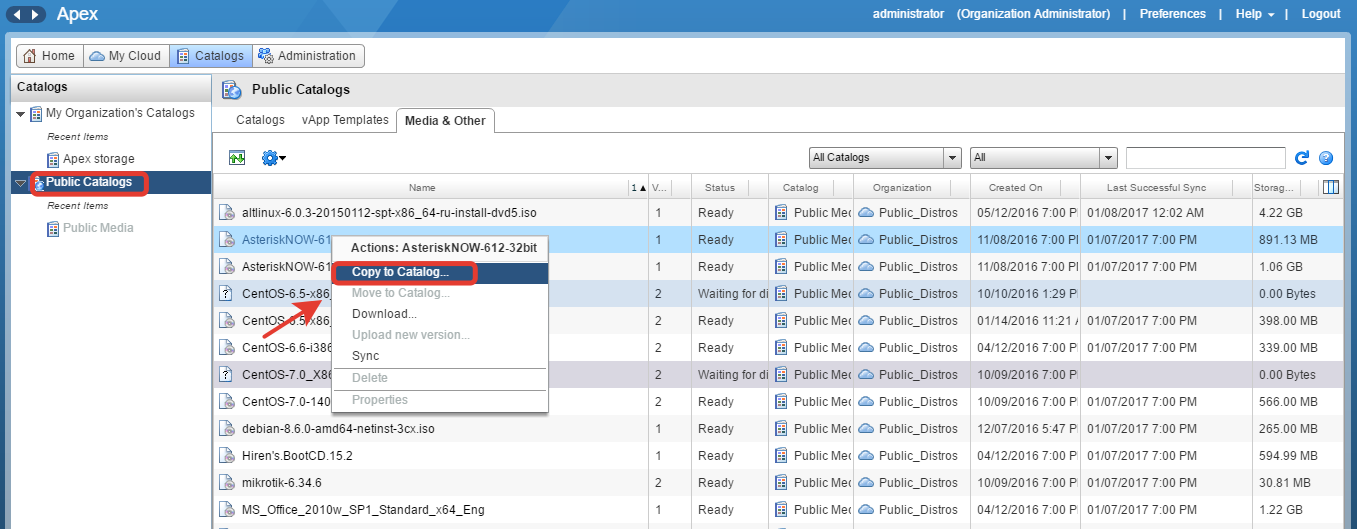This screenshot has height=529, width=1357.
Task: Click the blue help icon
Action: coord(1326,158)
